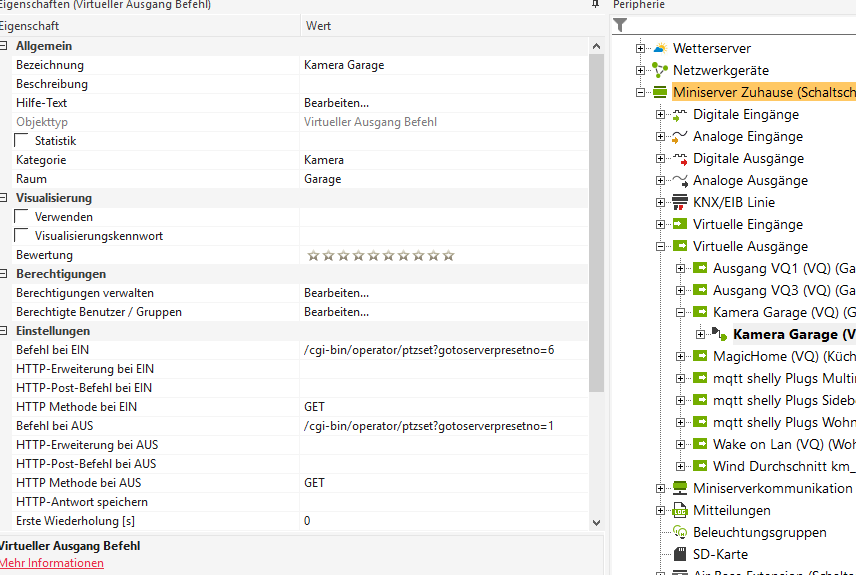Click the filter funnel icon in Peripherie
This screenshot has width=856, height=575.
click(x=621, y=25)
